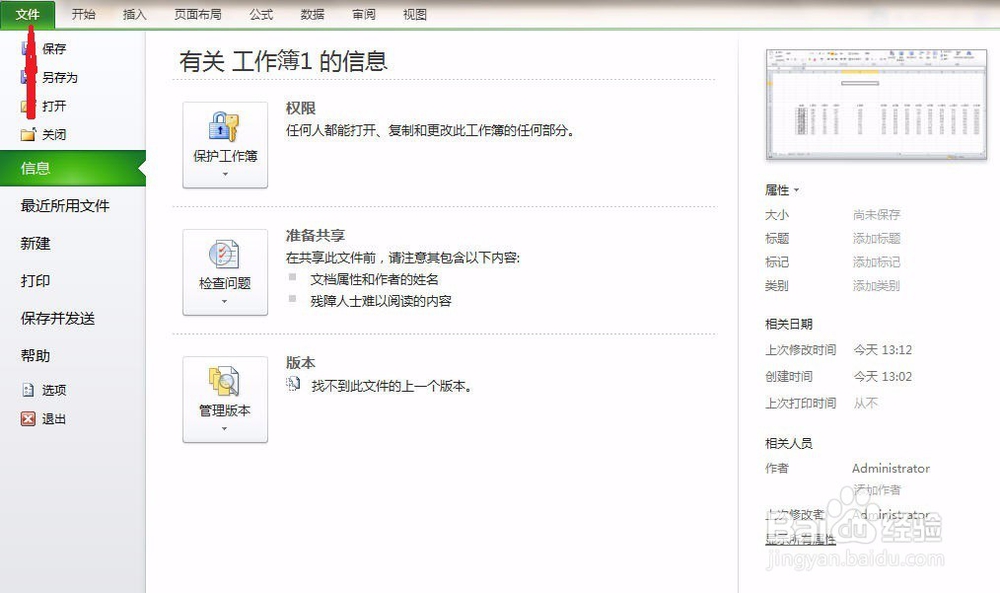Click the workbook preview thumbnail
The image size is (1000, 593).
click(x=877, y=103)
